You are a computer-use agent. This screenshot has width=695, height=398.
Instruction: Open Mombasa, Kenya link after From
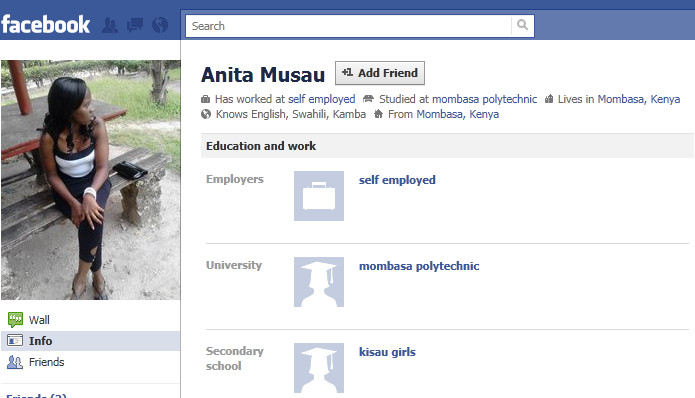pyautogui.click(x=457, y=114)
